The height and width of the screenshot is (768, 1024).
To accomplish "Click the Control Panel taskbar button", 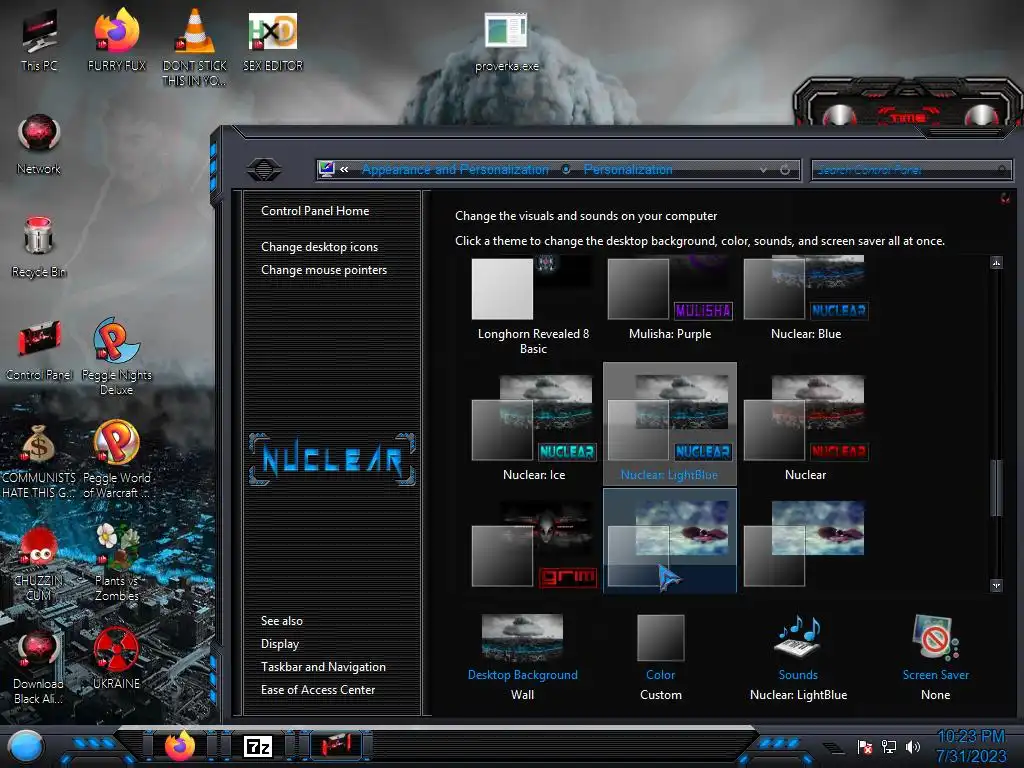I will pos(336,745).
